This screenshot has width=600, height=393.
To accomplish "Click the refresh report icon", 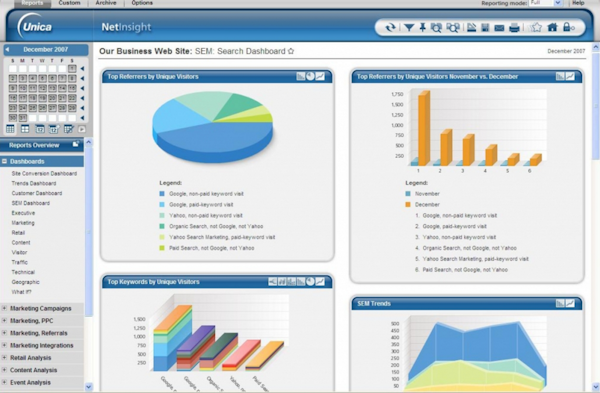I will pyautogui.click(x=390, y=28).
